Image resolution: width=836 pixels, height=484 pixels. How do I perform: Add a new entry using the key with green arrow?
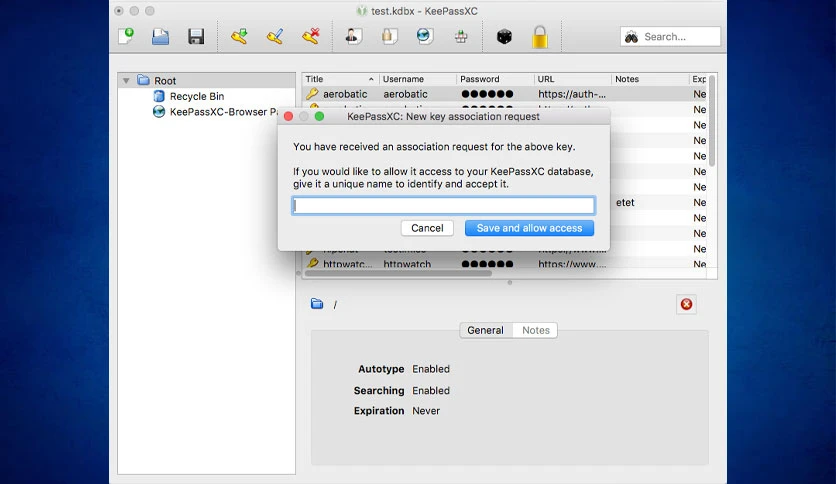coord(239,36)
